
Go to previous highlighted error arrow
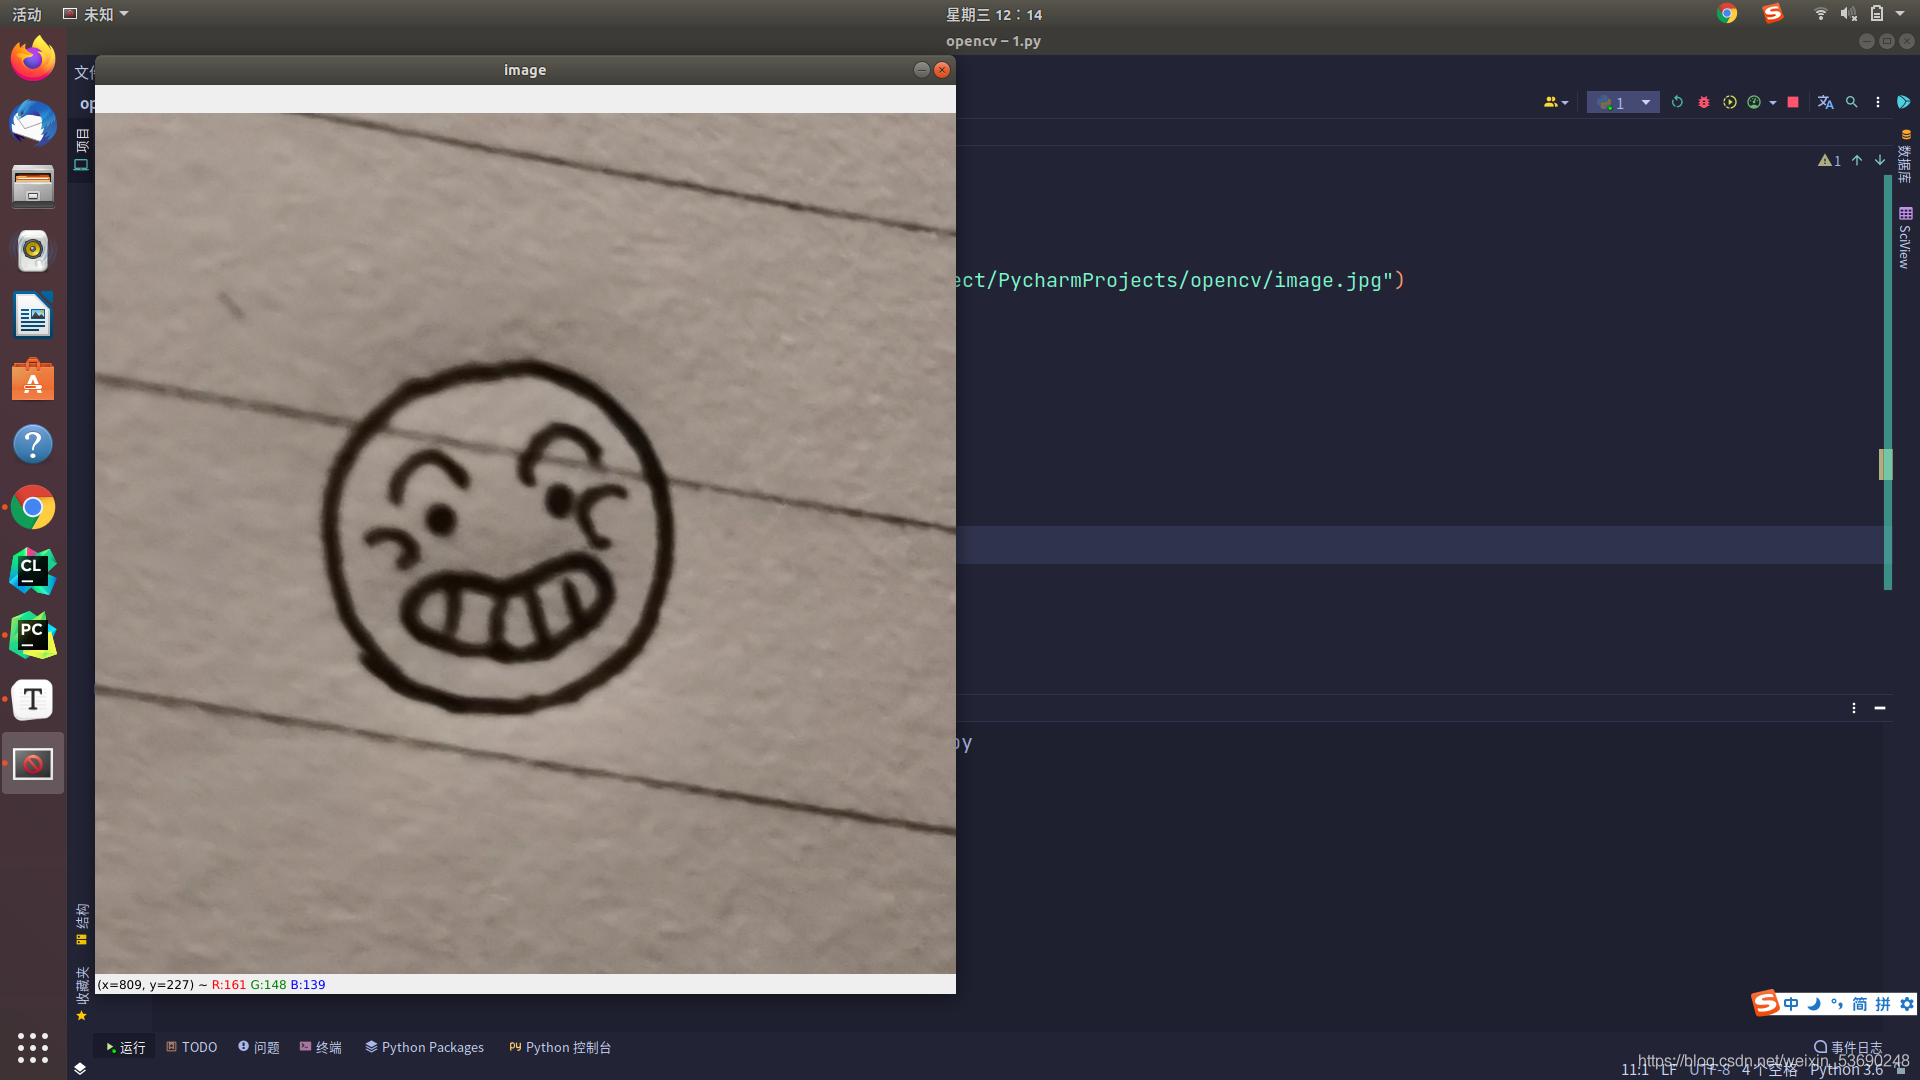[1857, 160]
